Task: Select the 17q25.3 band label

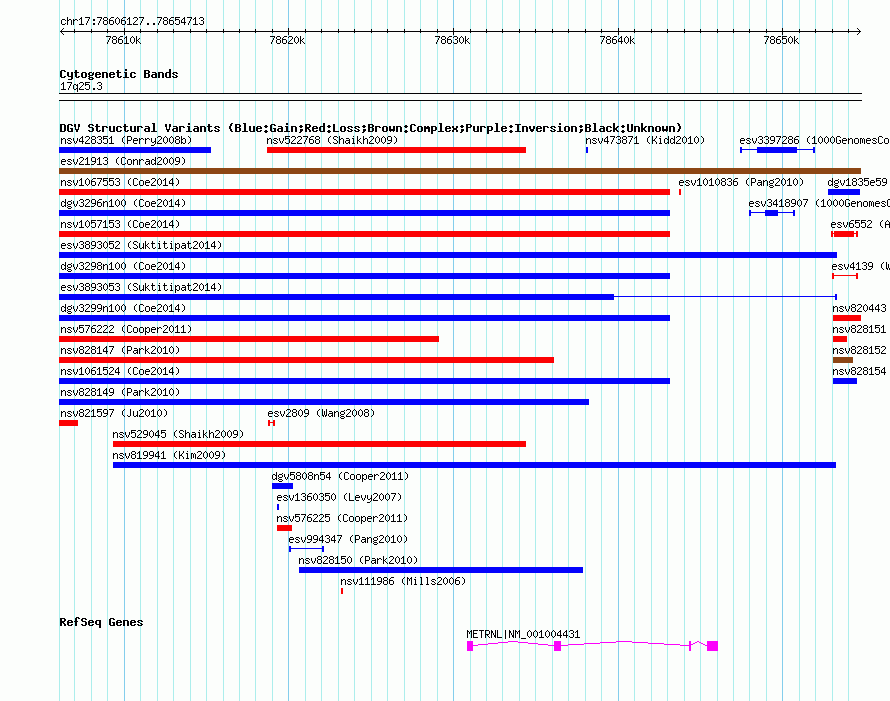Action: [x=81, y=86]
